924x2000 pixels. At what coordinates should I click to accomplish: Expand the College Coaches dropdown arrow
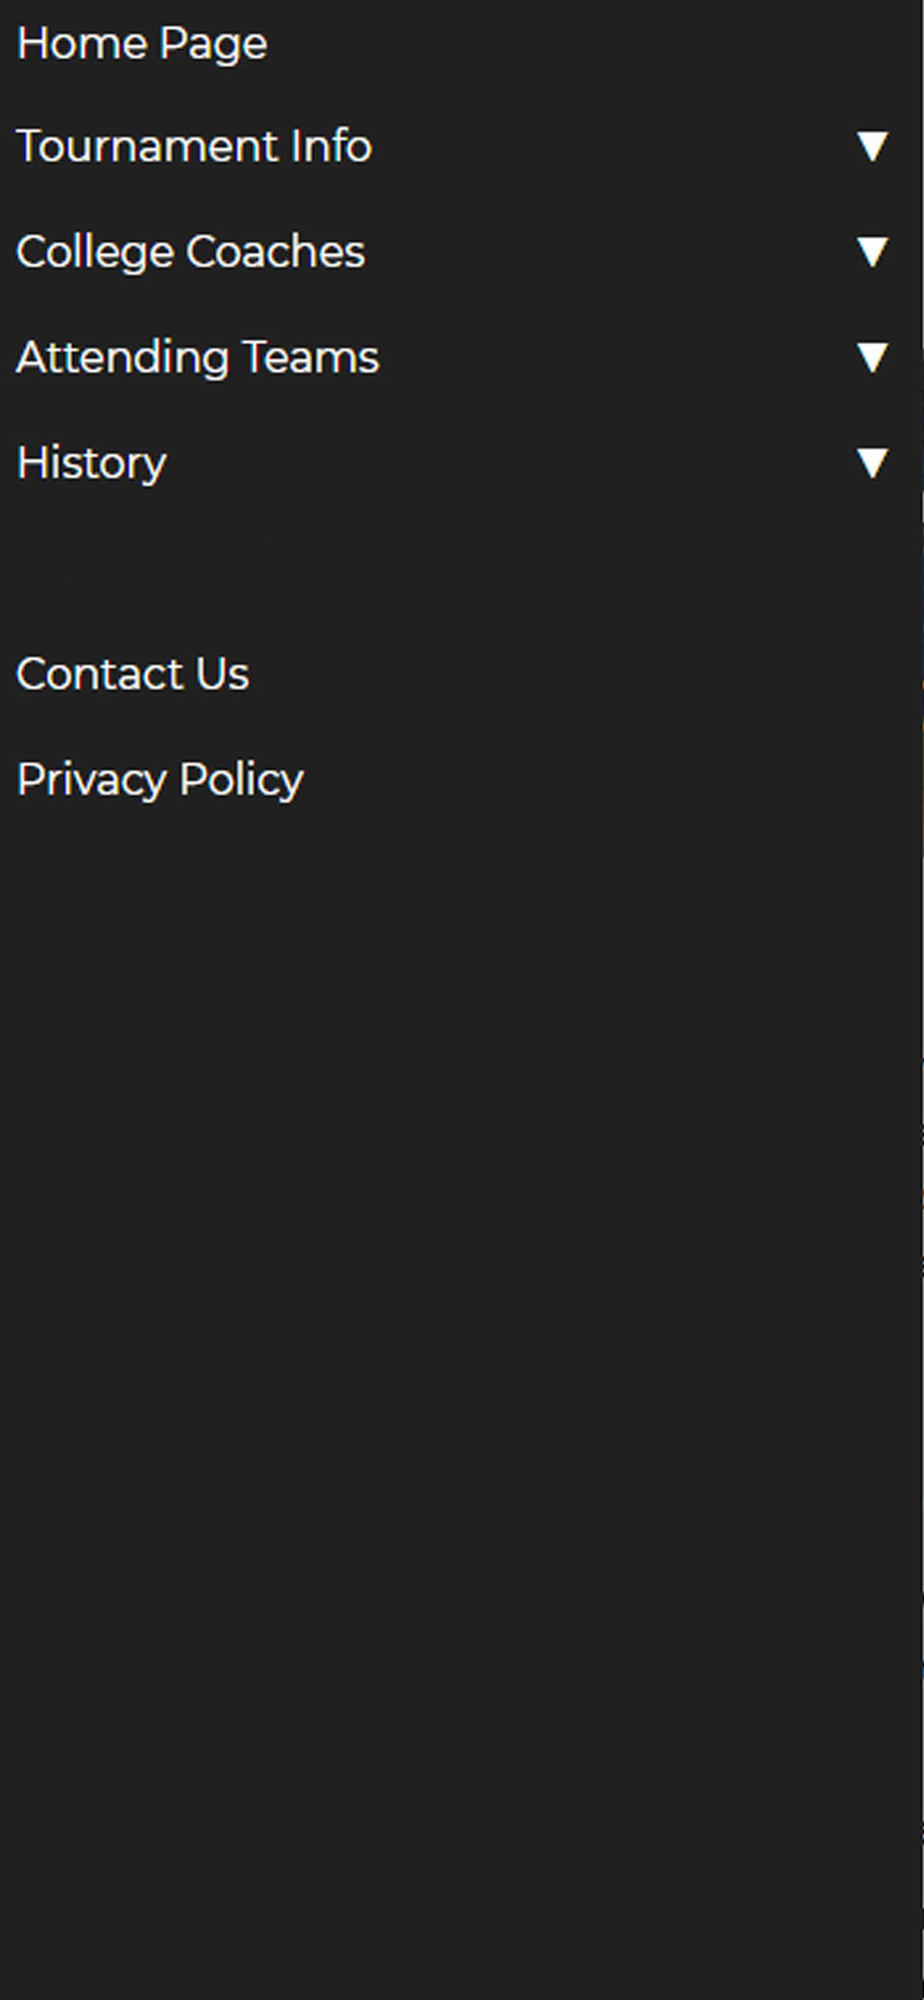(x=872, y=252)
